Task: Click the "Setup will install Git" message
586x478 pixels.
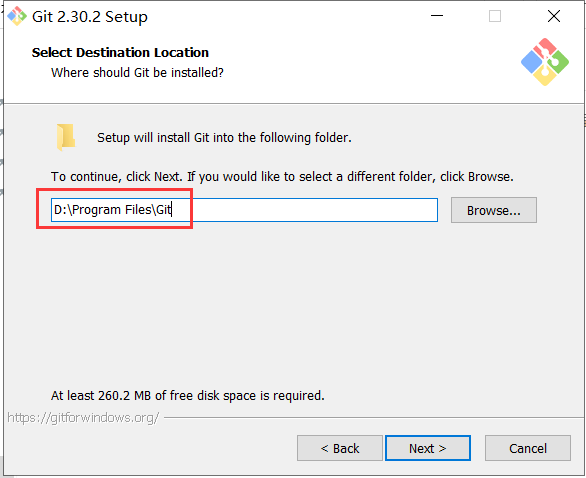Action: point(224,138)
